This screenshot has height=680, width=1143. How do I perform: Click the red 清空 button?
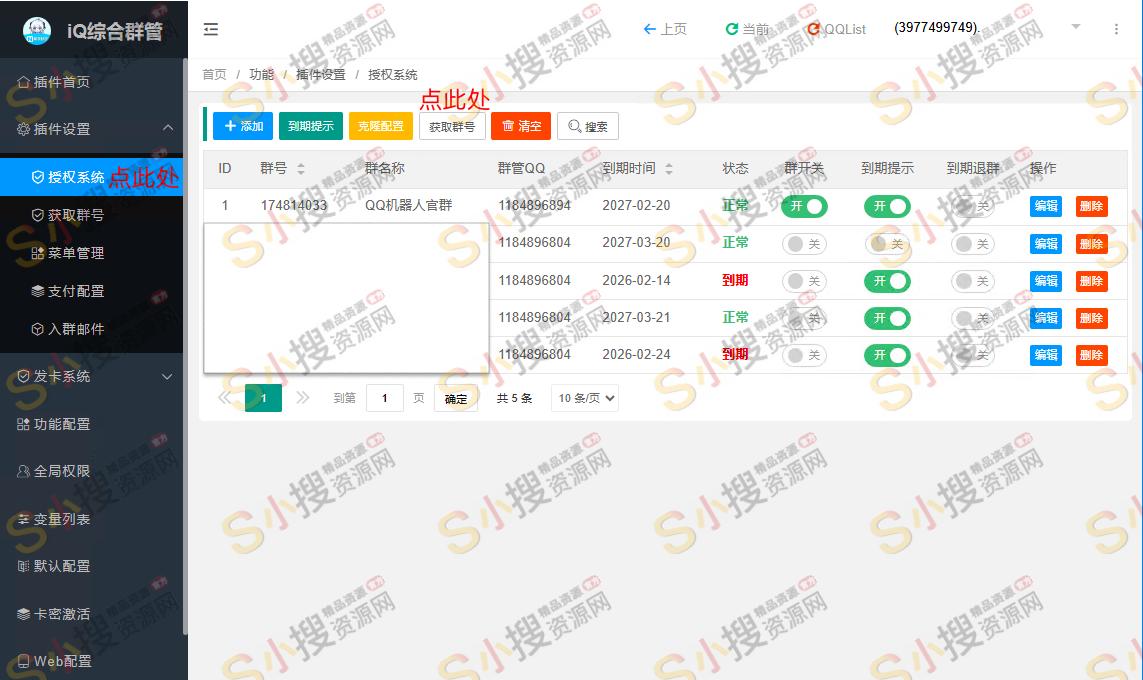point(520,126)
